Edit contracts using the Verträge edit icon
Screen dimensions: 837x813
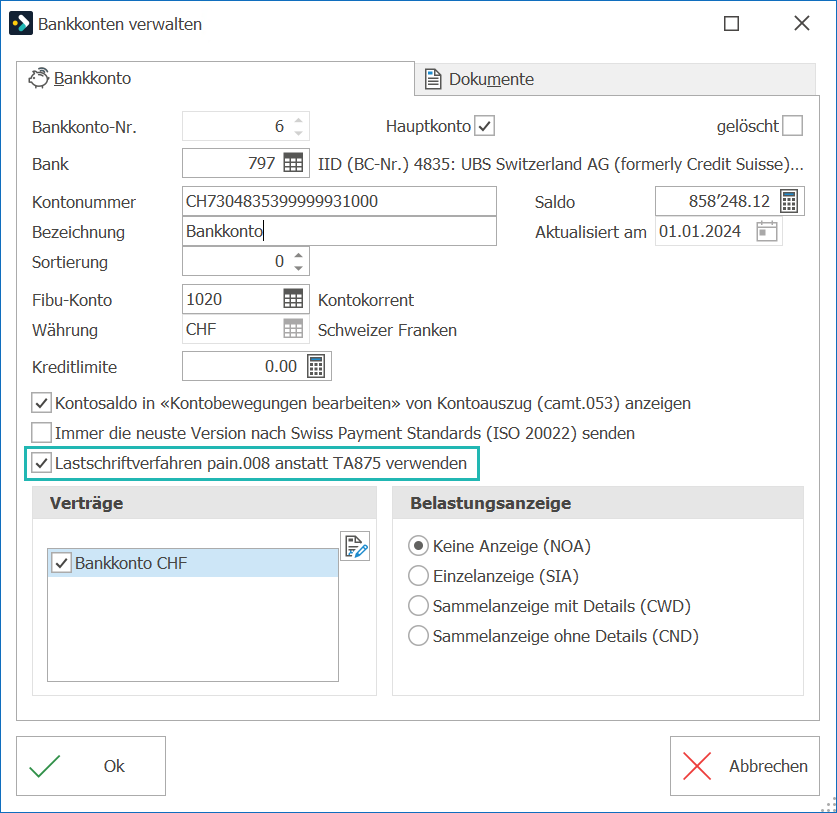356,546
